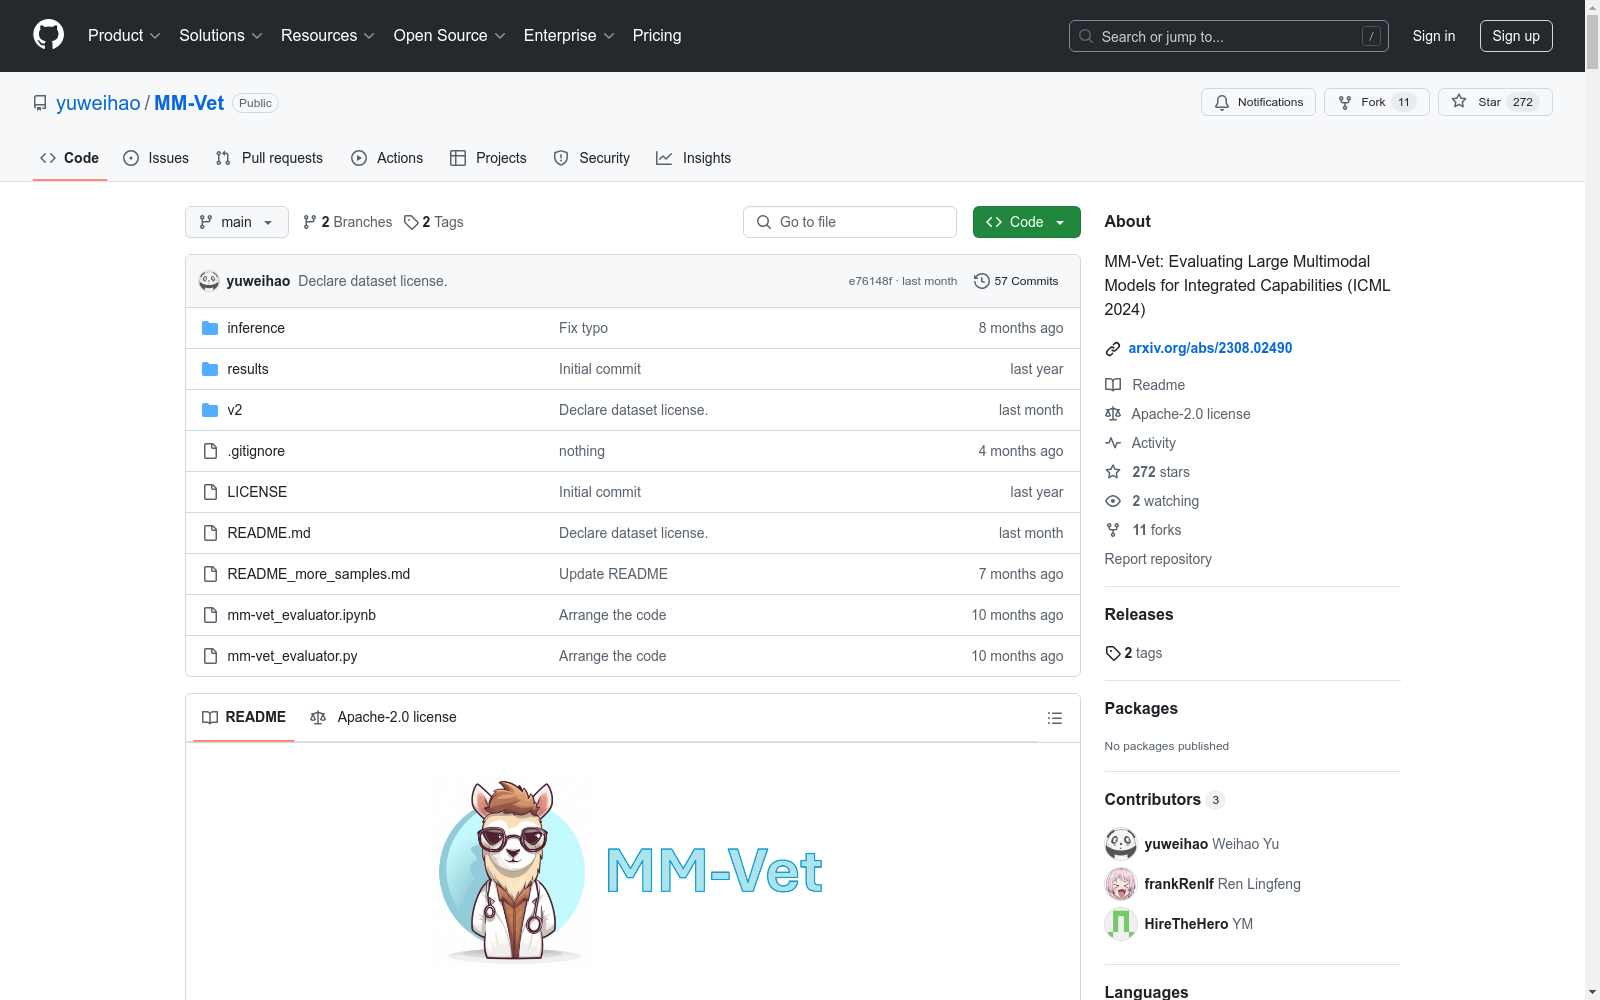
Task: Click the GitHub logo icon
Action: tap(48, 35)
